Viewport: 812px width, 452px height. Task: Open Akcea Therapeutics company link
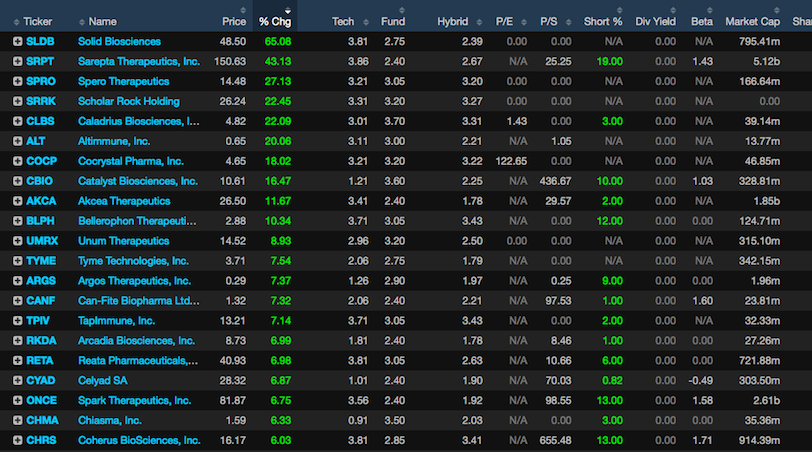click(124, 201)
